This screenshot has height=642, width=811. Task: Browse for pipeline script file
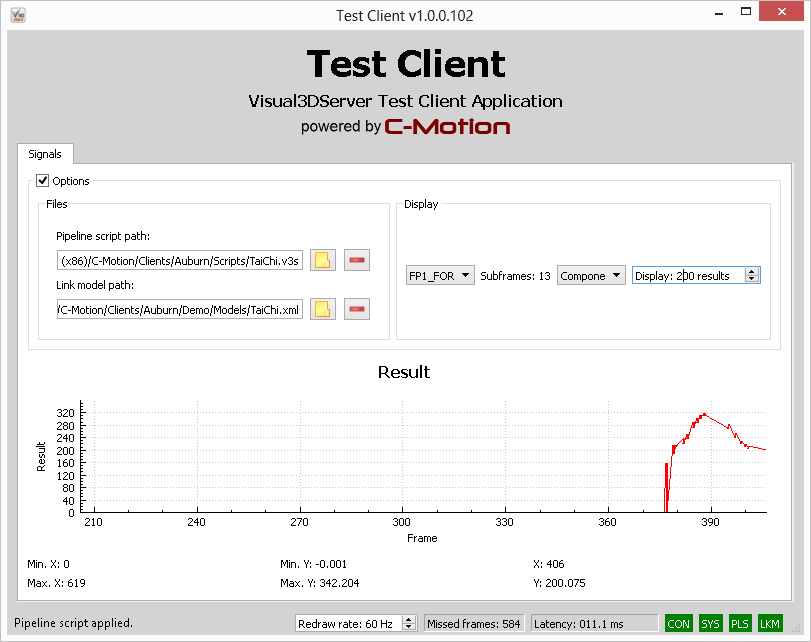pyautogui.click(x=323, y=260)
